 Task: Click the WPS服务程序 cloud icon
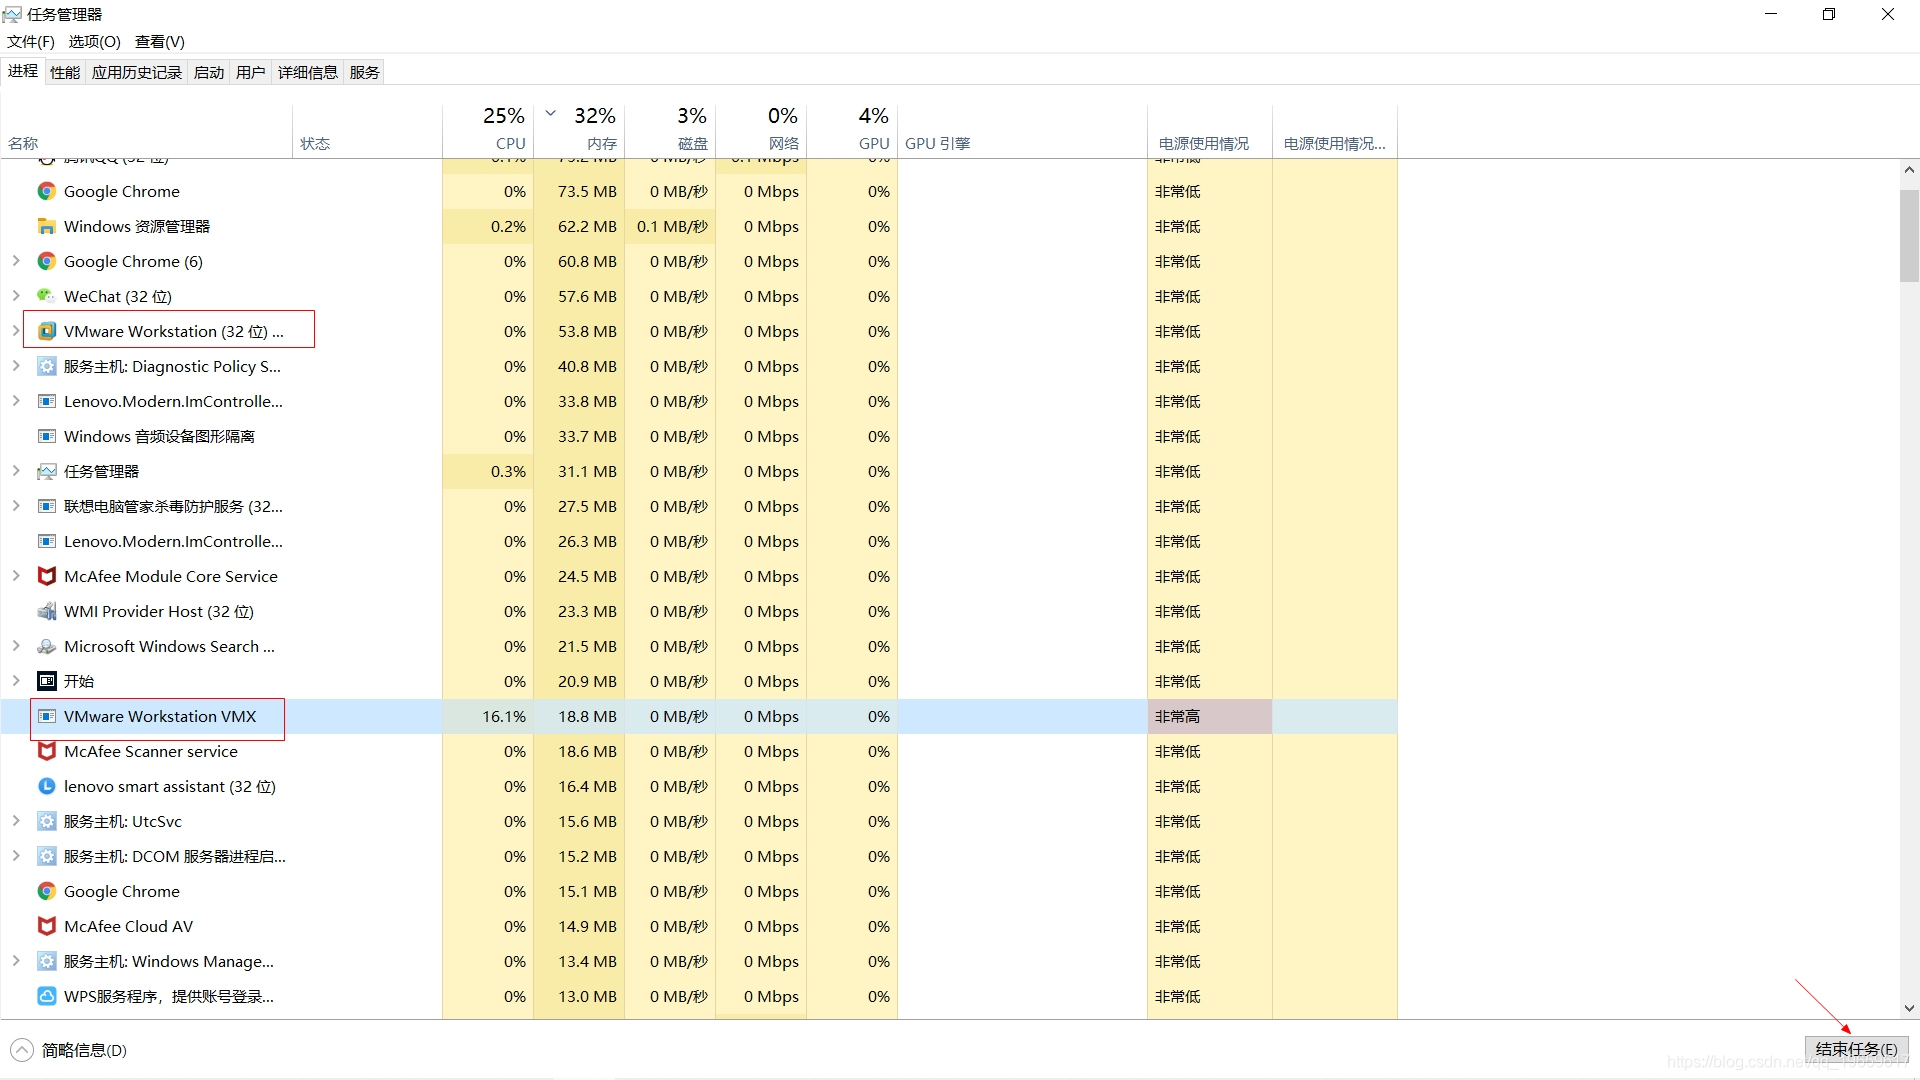(46, 996)
